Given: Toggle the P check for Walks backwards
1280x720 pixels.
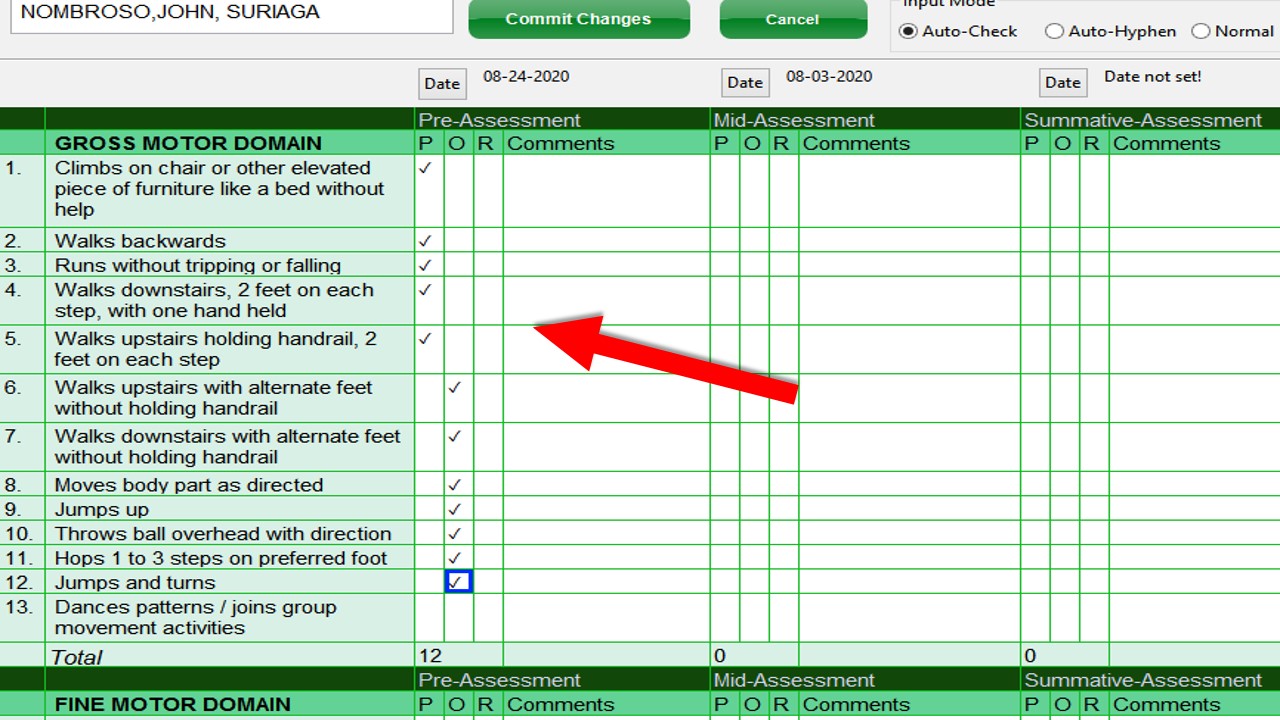Looking at the screenshot, I should tap(429, 241).
